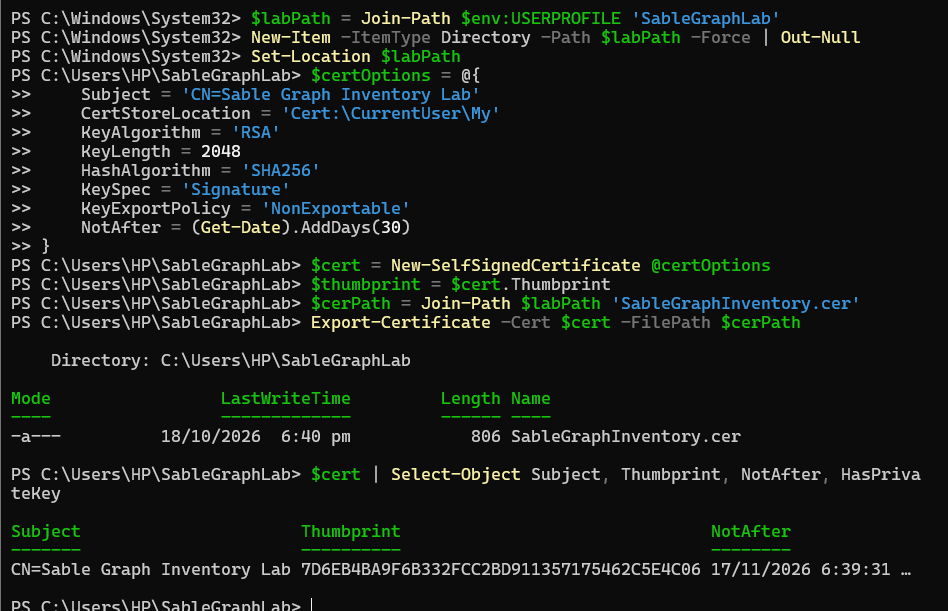Screen dimensions: 948x611
Task: Click CN=Sable Graph Inventory Lab result value
Action: pyautogui.click(x=151, y=569)
